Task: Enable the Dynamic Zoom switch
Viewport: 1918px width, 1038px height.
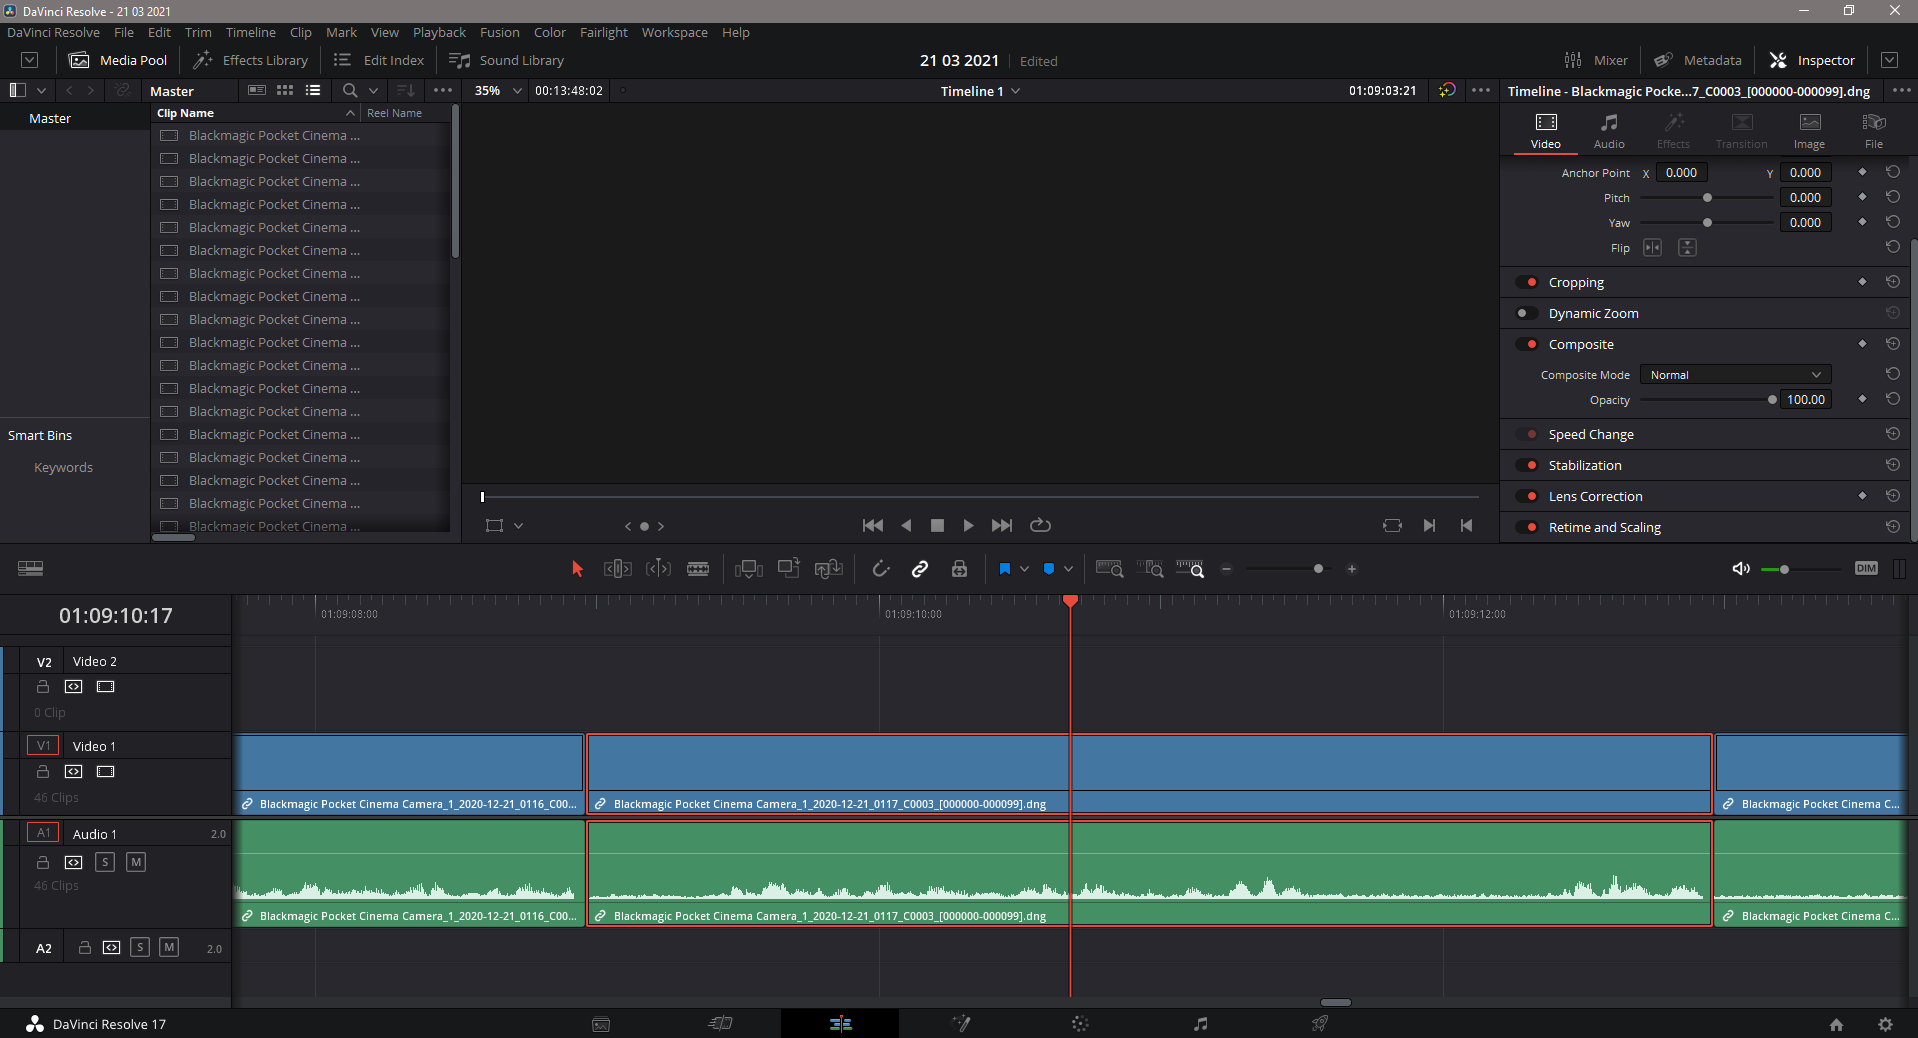Action: pyautogui.click(x=1527, y=313)
